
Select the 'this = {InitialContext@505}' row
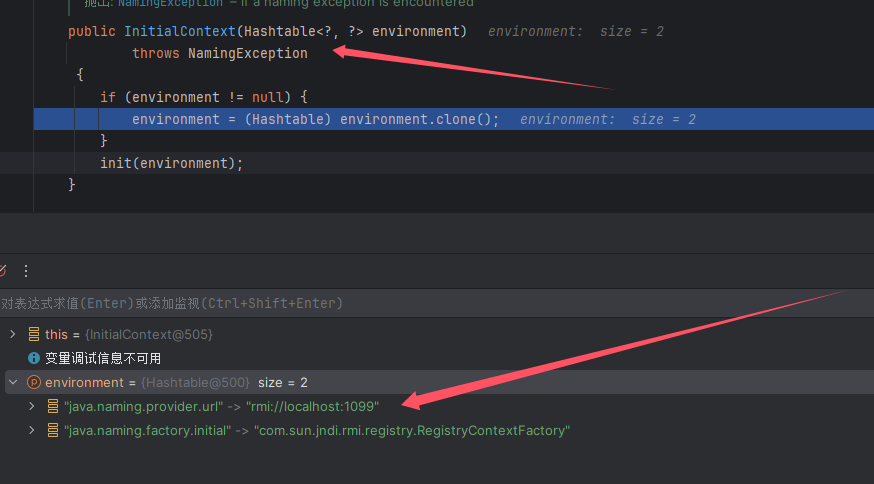tap(437, 334)
